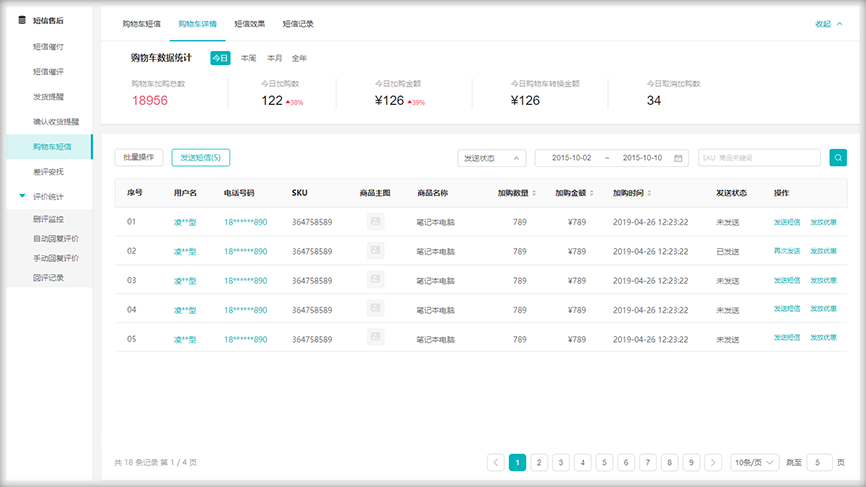
Task: Click 再次发送 link in row 02
Action: tap(787, 251)
